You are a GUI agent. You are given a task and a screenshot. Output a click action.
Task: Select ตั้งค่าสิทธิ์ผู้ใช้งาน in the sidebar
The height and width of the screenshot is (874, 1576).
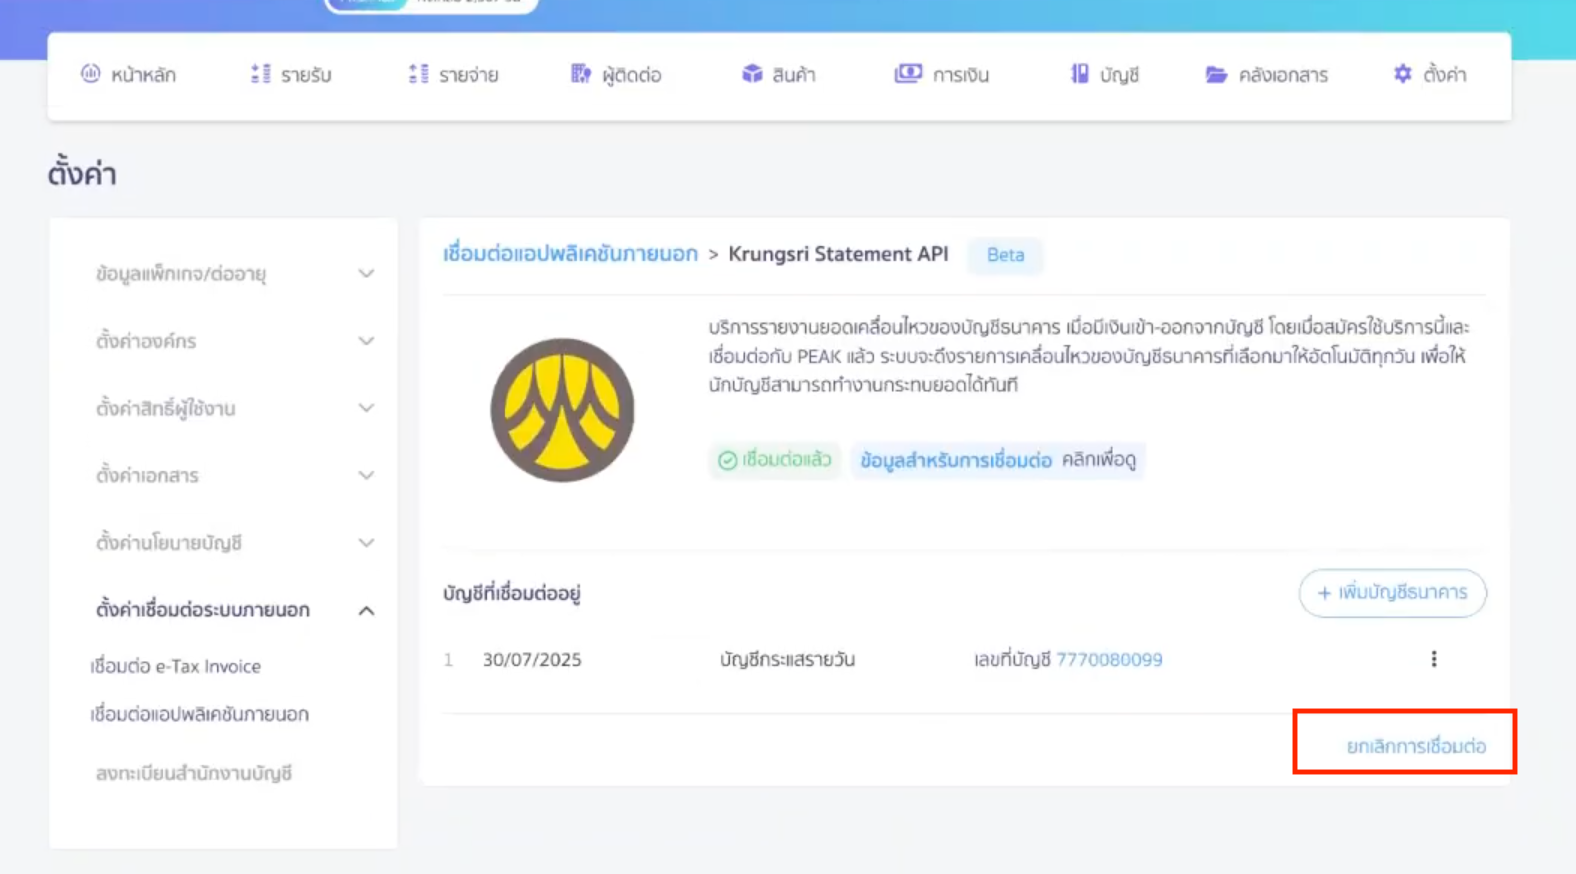pyautogui.click(x=166, y=408)
